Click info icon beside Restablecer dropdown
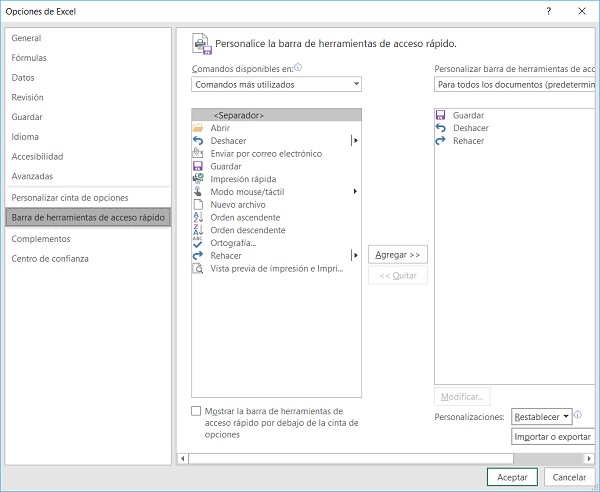Image resolution: width=600 pixels, height=492 pixels. point(578,415)
